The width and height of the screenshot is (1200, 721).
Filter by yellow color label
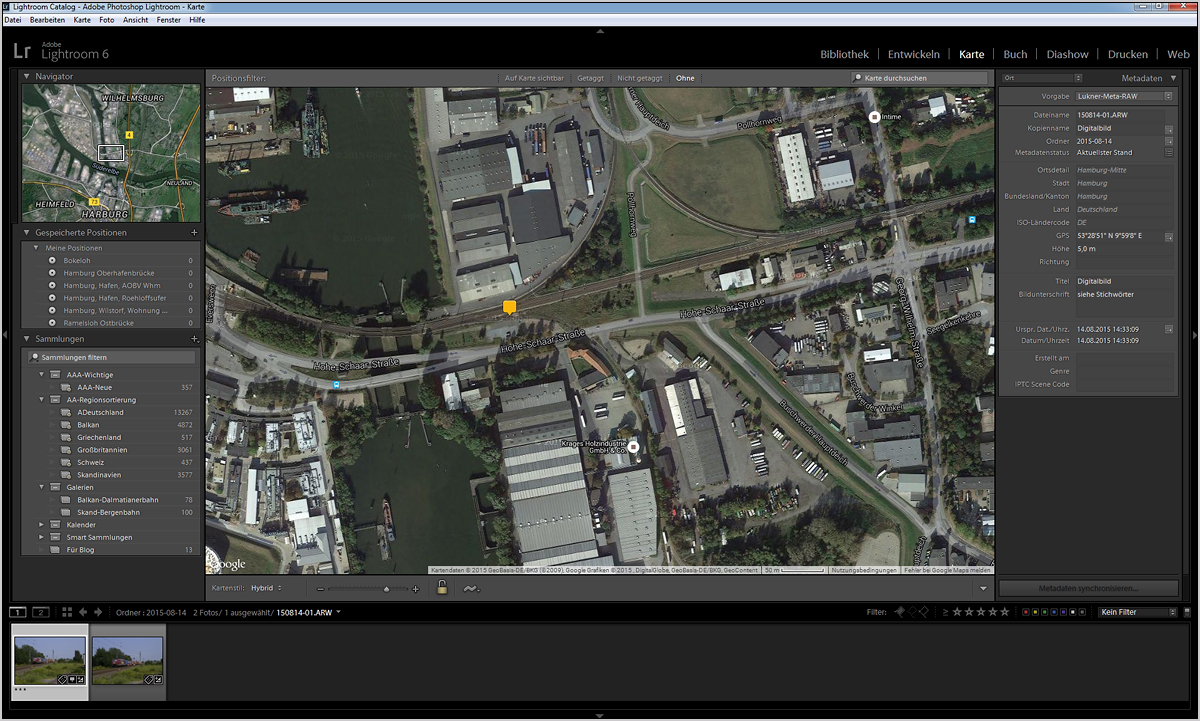[1037, 612]
